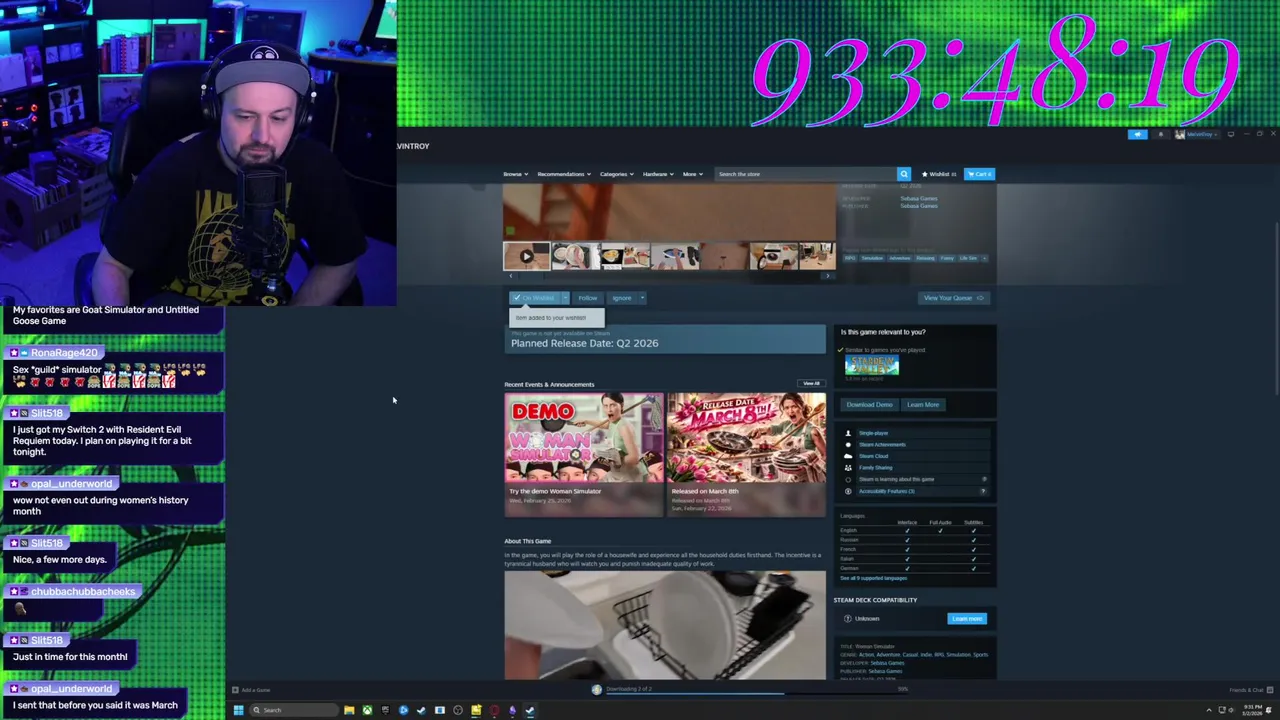Viewport: 1280px width, 720px height.
Task: Open the Xbox app taskbar icon
Action: pos(367,710)
